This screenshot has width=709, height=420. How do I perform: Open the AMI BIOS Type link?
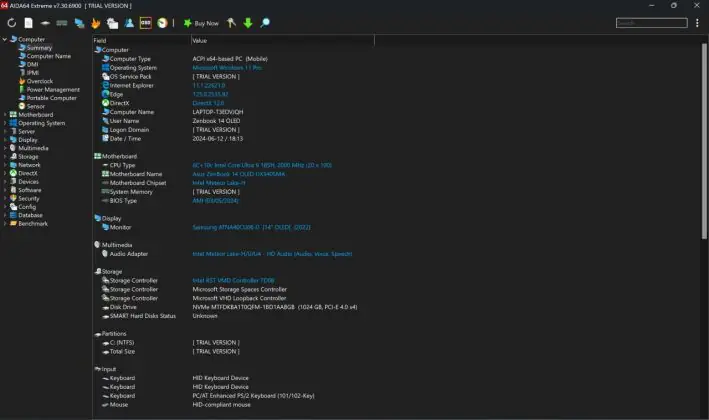(x=215, y=201)
